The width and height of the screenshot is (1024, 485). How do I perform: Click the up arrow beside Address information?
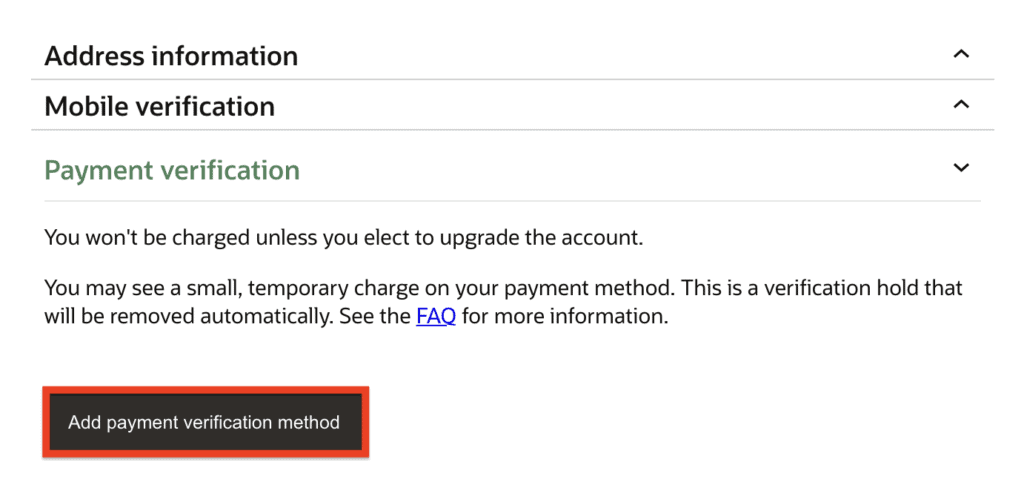[x=961, y=54]
